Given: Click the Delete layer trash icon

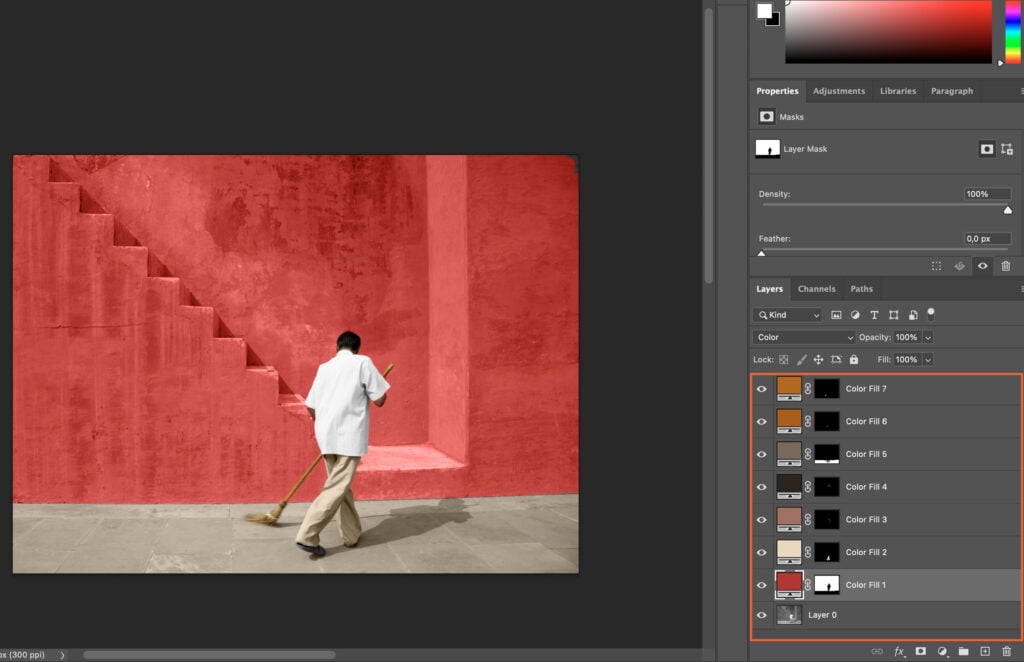Looking at the screenshot, I should [1006, 651].
